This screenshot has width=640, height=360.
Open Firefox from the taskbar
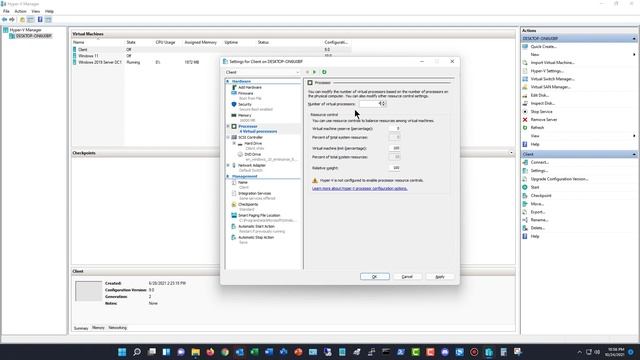coord(210,352)
